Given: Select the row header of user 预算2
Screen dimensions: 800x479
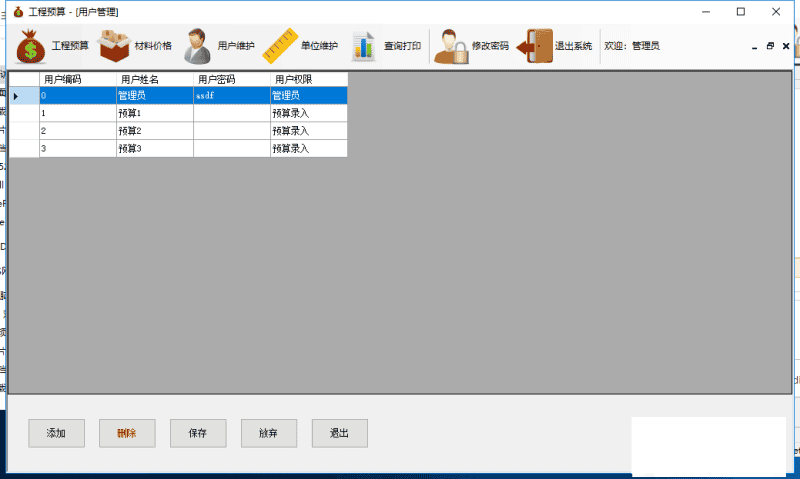Looking at the screenshot, I should coord(24,131).
